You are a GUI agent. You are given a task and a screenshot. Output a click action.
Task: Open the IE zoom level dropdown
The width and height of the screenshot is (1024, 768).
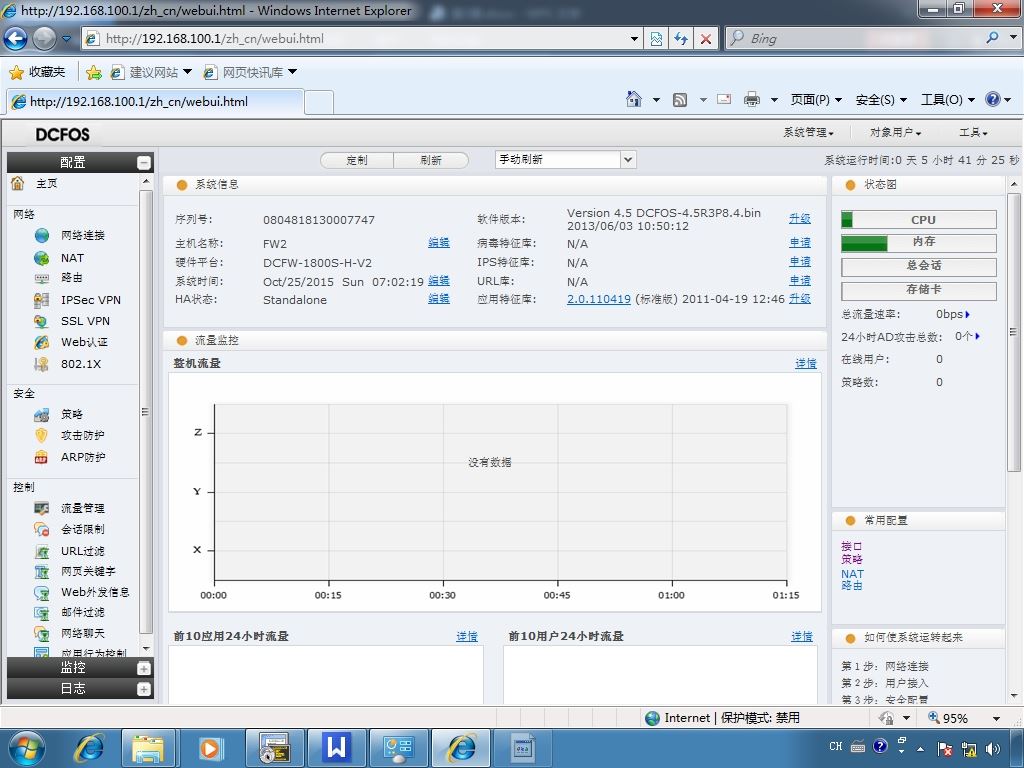point(997,718)
